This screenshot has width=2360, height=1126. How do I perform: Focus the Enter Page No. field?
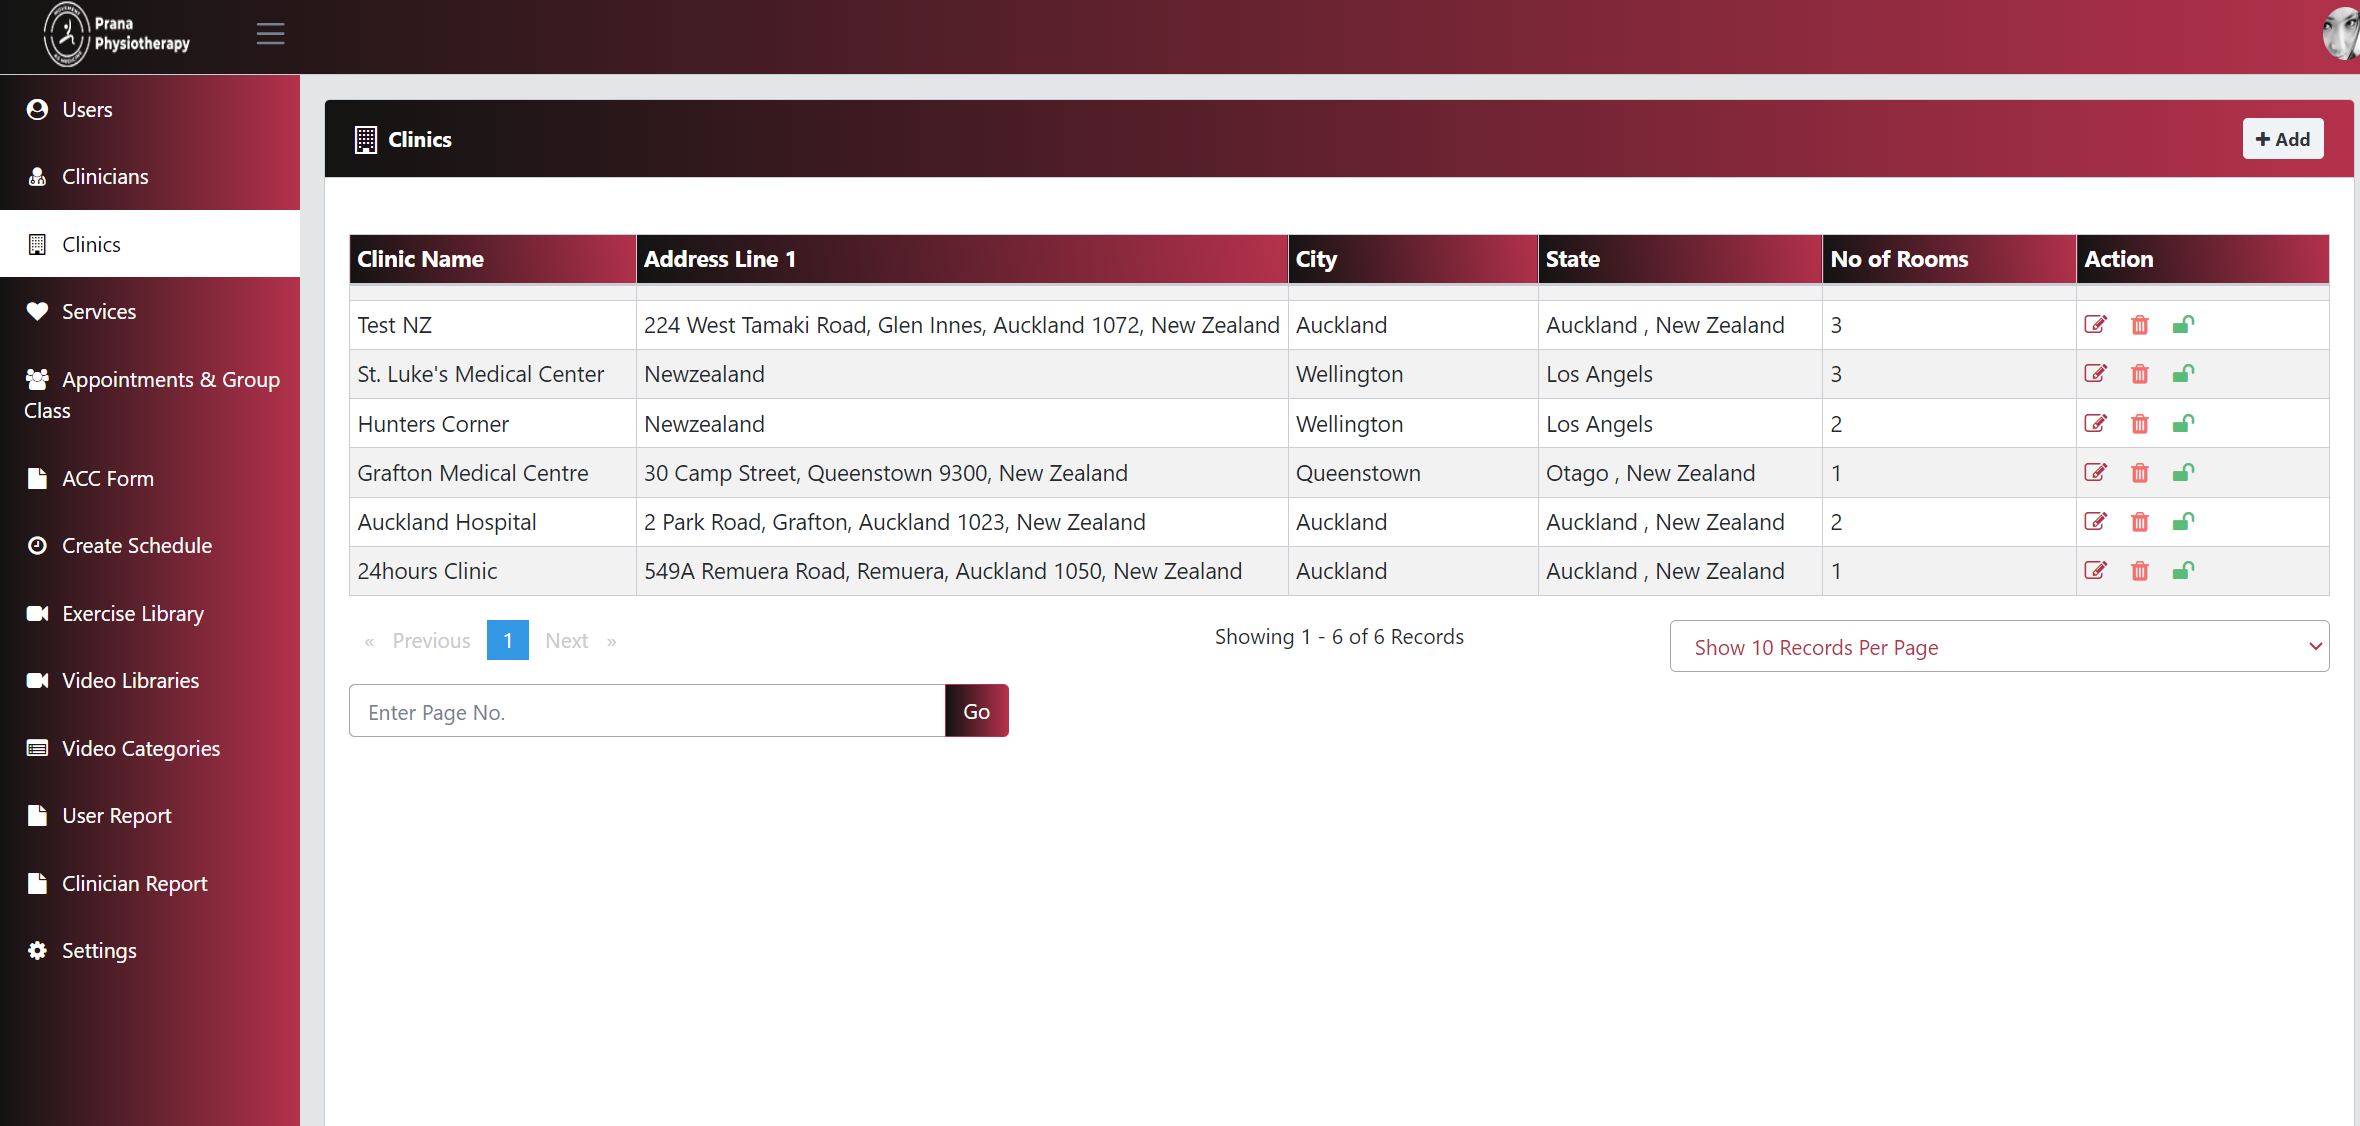pos(646,711)
